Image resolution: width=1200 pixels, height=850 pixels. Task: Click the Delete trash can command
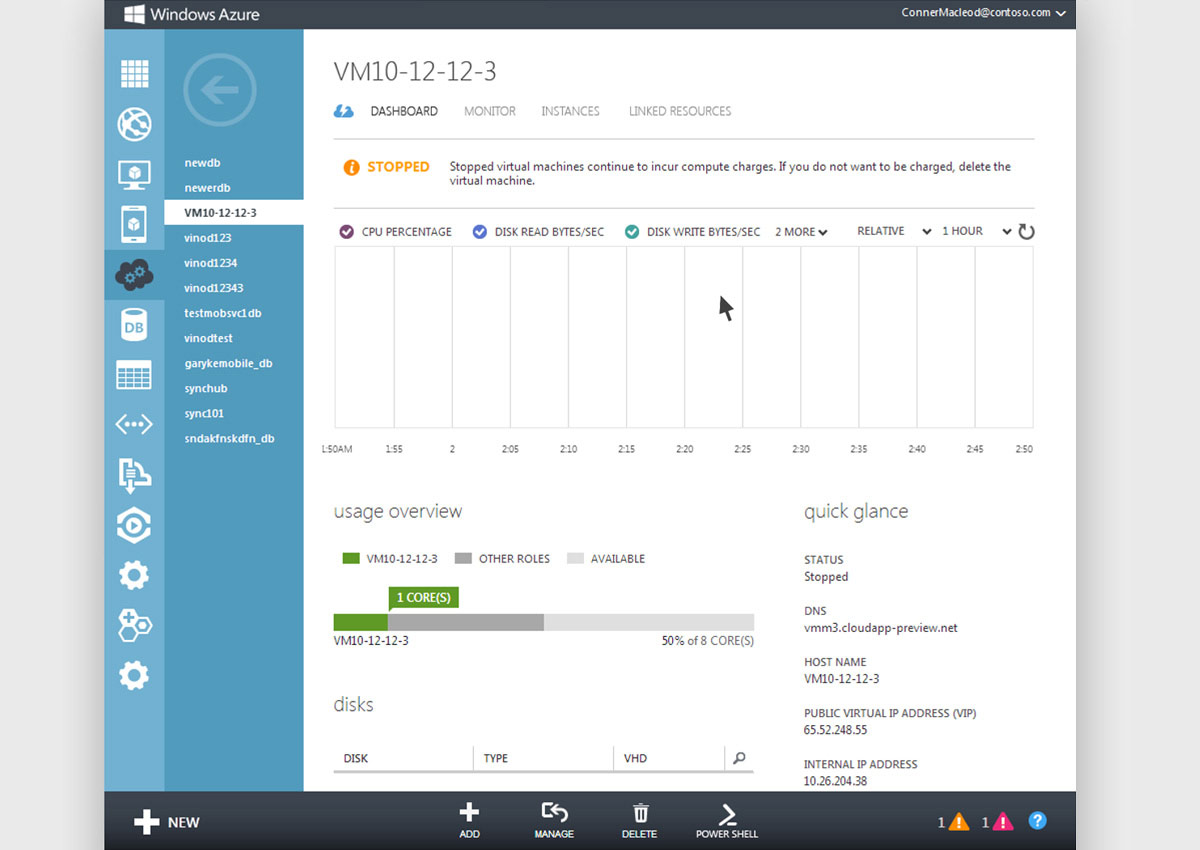(x=640, y=820)
